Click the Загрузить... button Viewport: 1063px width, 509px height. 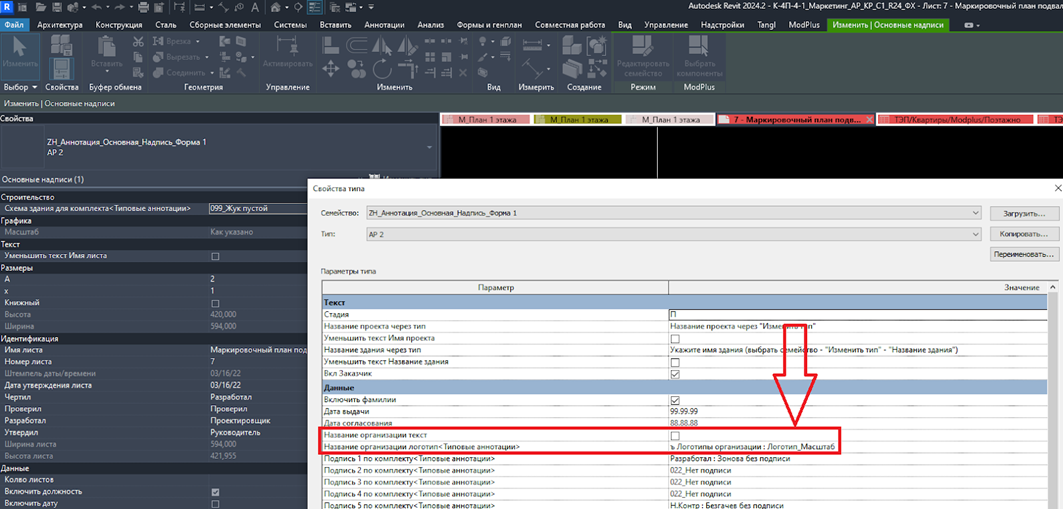[x=1023, y=213]
